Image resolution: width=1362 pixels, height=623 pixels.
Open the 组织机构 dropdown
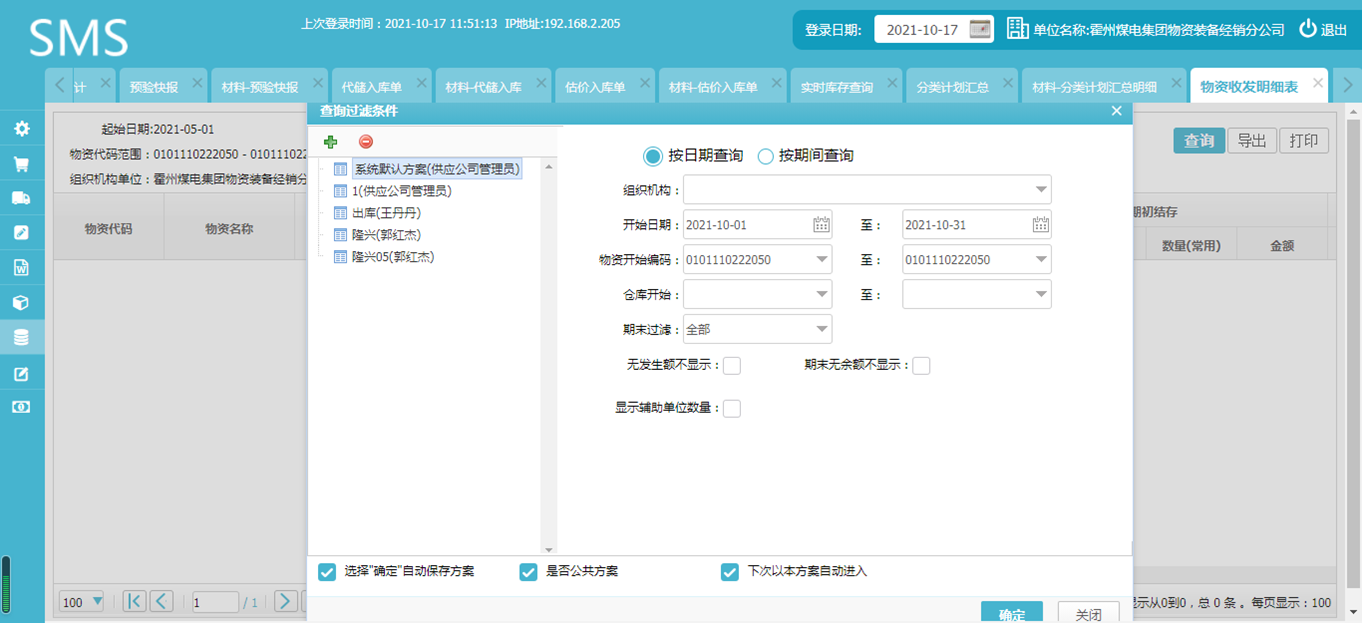pyautogui.click(x=1040, y=189)
